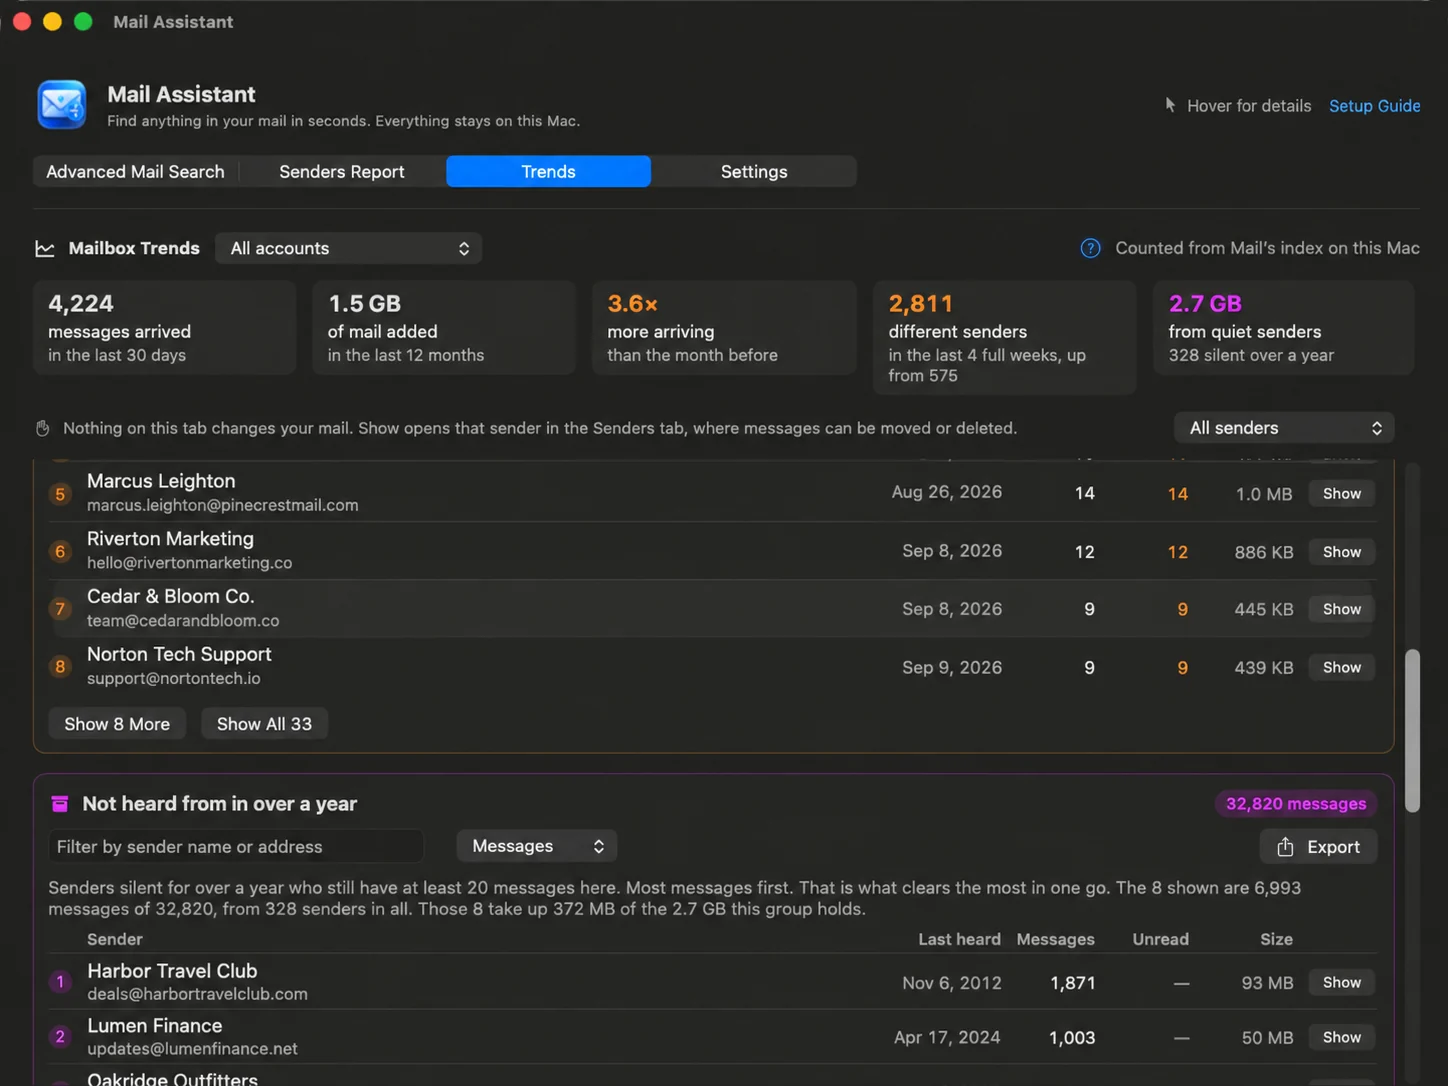Viewport: 1448px width, 1086px height.
Task: Show Lumen Finance sender
Action: click(1342, 1038)
